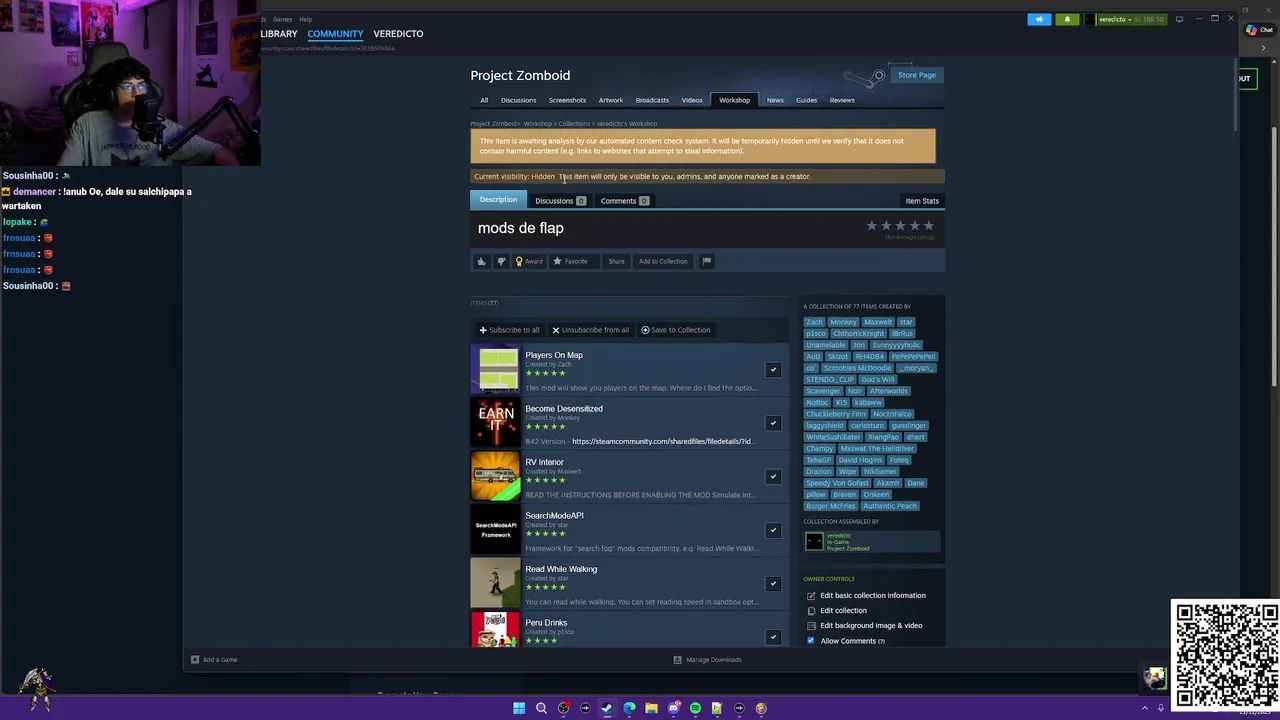The height and width of the screenshot is (720, 1280).
Task: Select the Description tab
Action: click(498, 200)
